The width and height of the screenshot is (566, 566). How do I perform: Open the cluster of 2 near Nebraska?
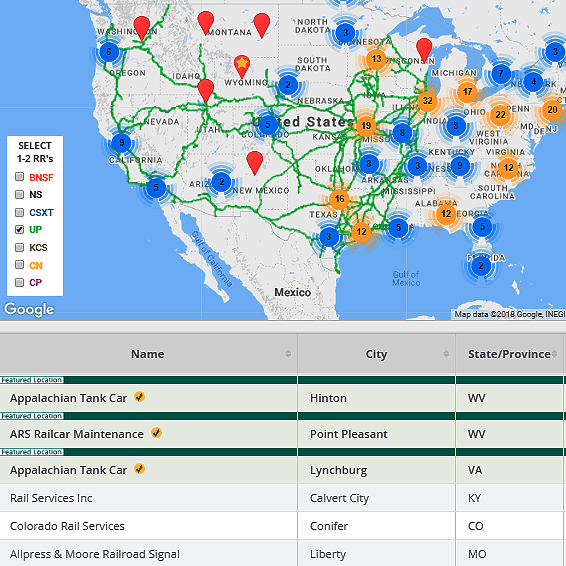coord(288,85)
